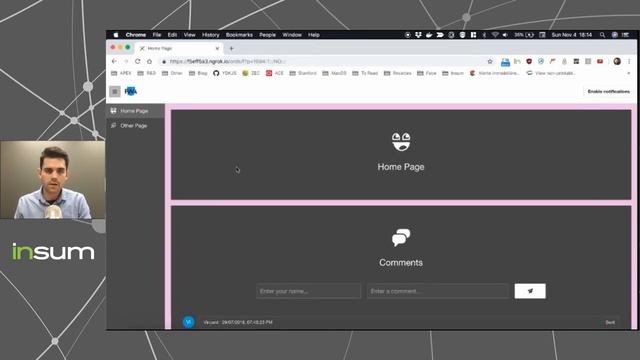Click the Comments speech bubbles icon
This screenshot has height=360, width=640.
click(401, 238)
